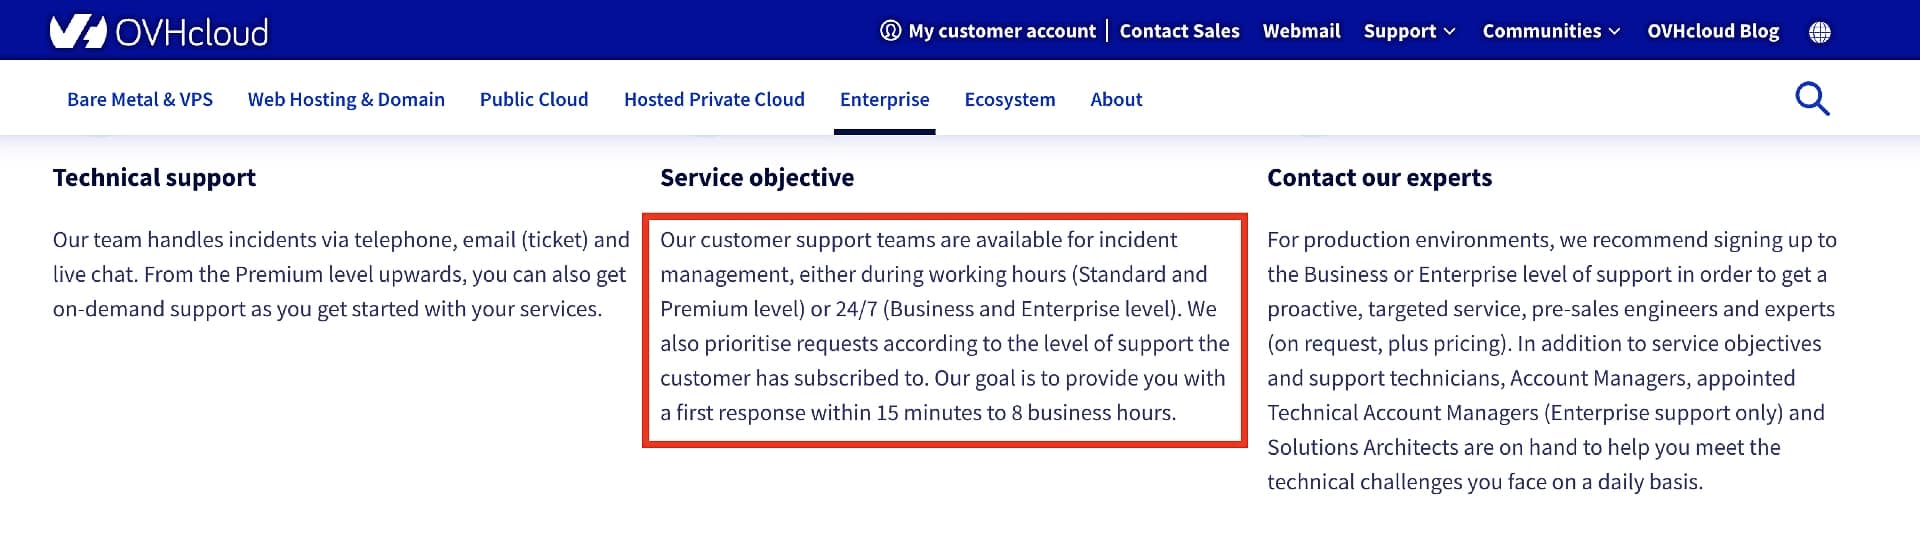The image size is (1920, 552).
Task: Open the Ecosystem menu
Action: [x=1010, y=99]
